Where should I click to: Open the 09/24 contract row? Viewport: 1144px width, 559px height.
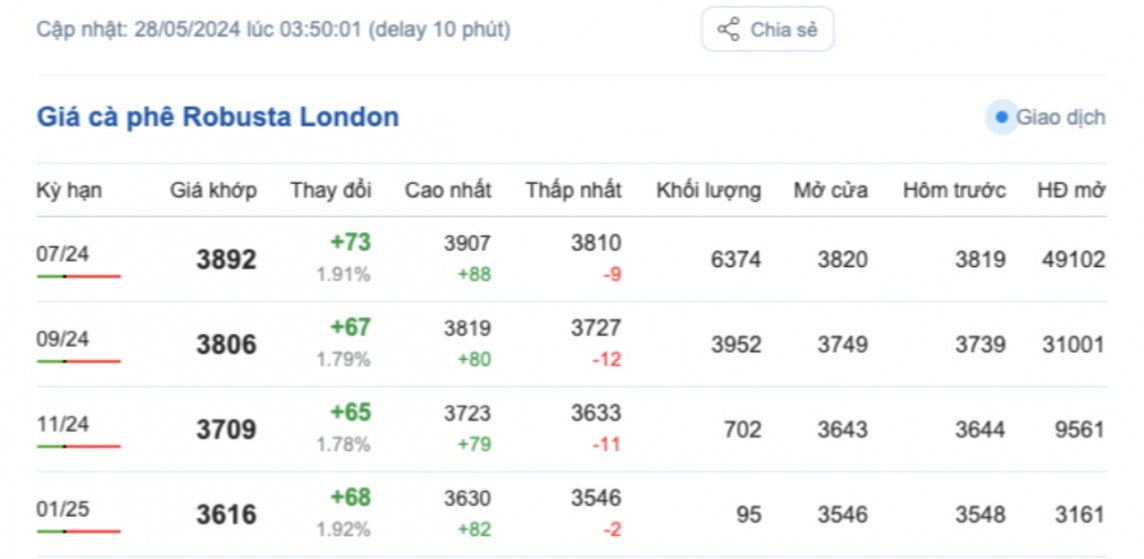(63, 339)
